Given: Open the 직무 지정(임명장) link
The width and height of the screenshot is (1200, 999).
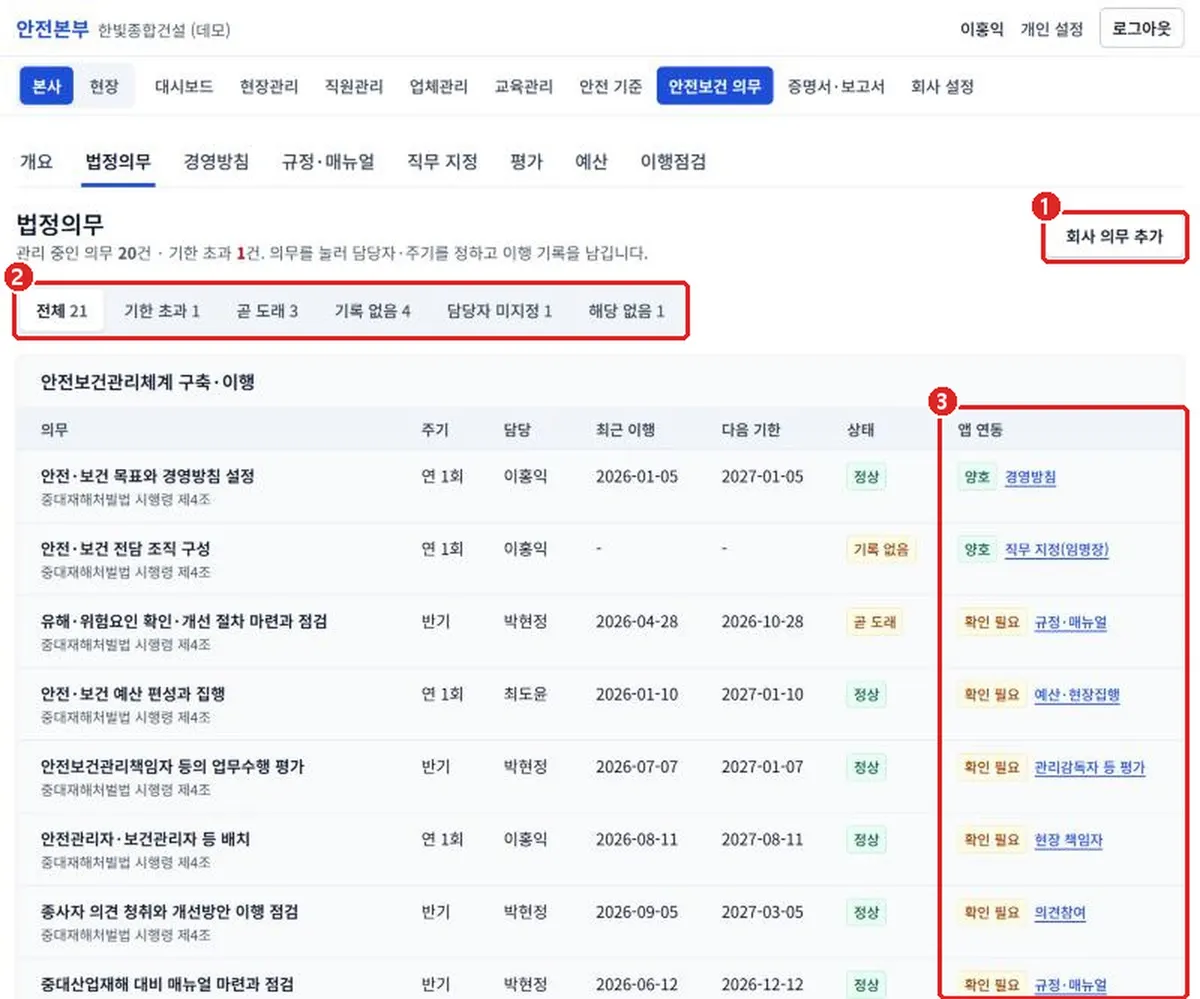Looking at the screenshot, I should 1057,549.
